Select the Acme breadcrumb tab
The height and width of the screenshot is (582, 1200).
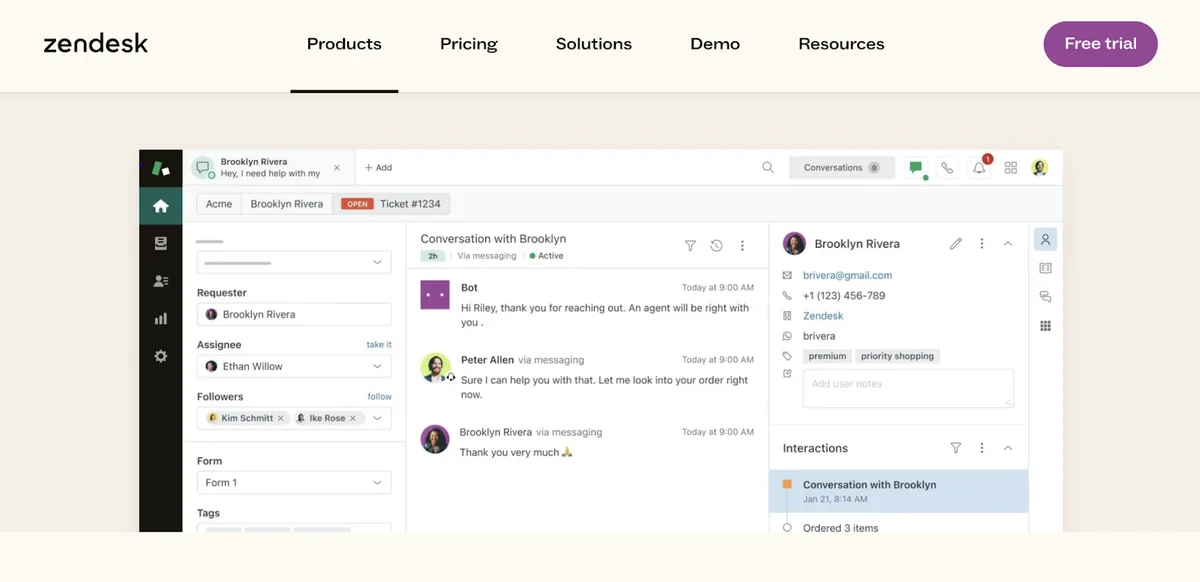(x=219, y=204)
